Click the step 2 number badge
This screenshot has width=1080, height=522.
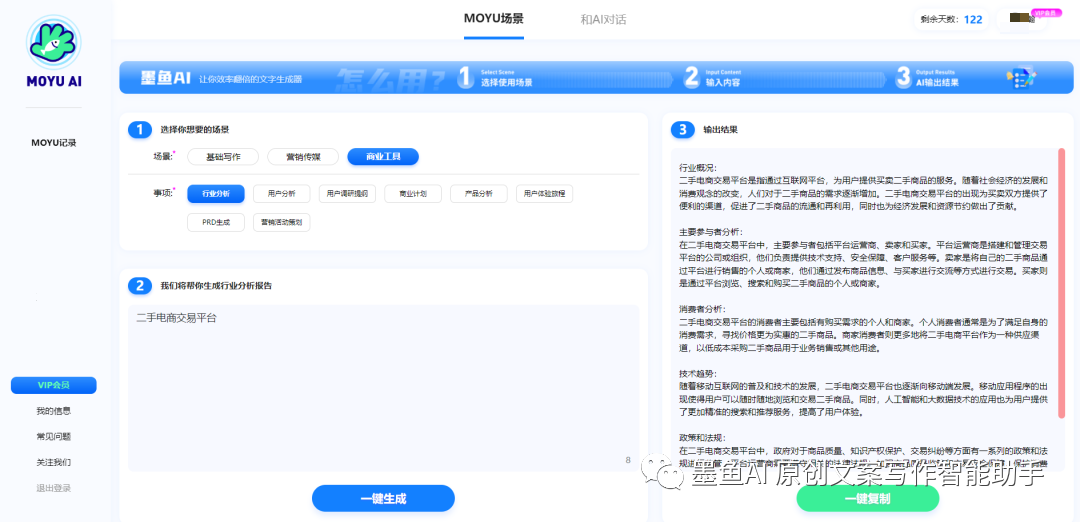139,285
